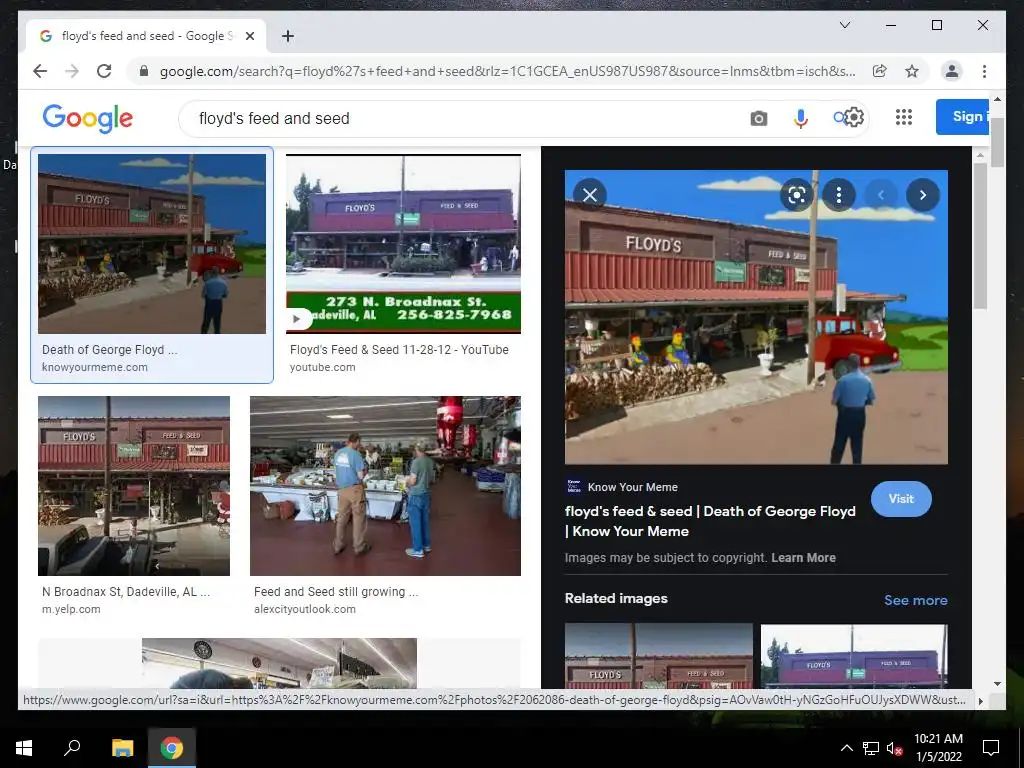Viewport: 1024px width, 768px height.
Task: Close the floyd's feed and seed tab
Action: pos(249,36)
